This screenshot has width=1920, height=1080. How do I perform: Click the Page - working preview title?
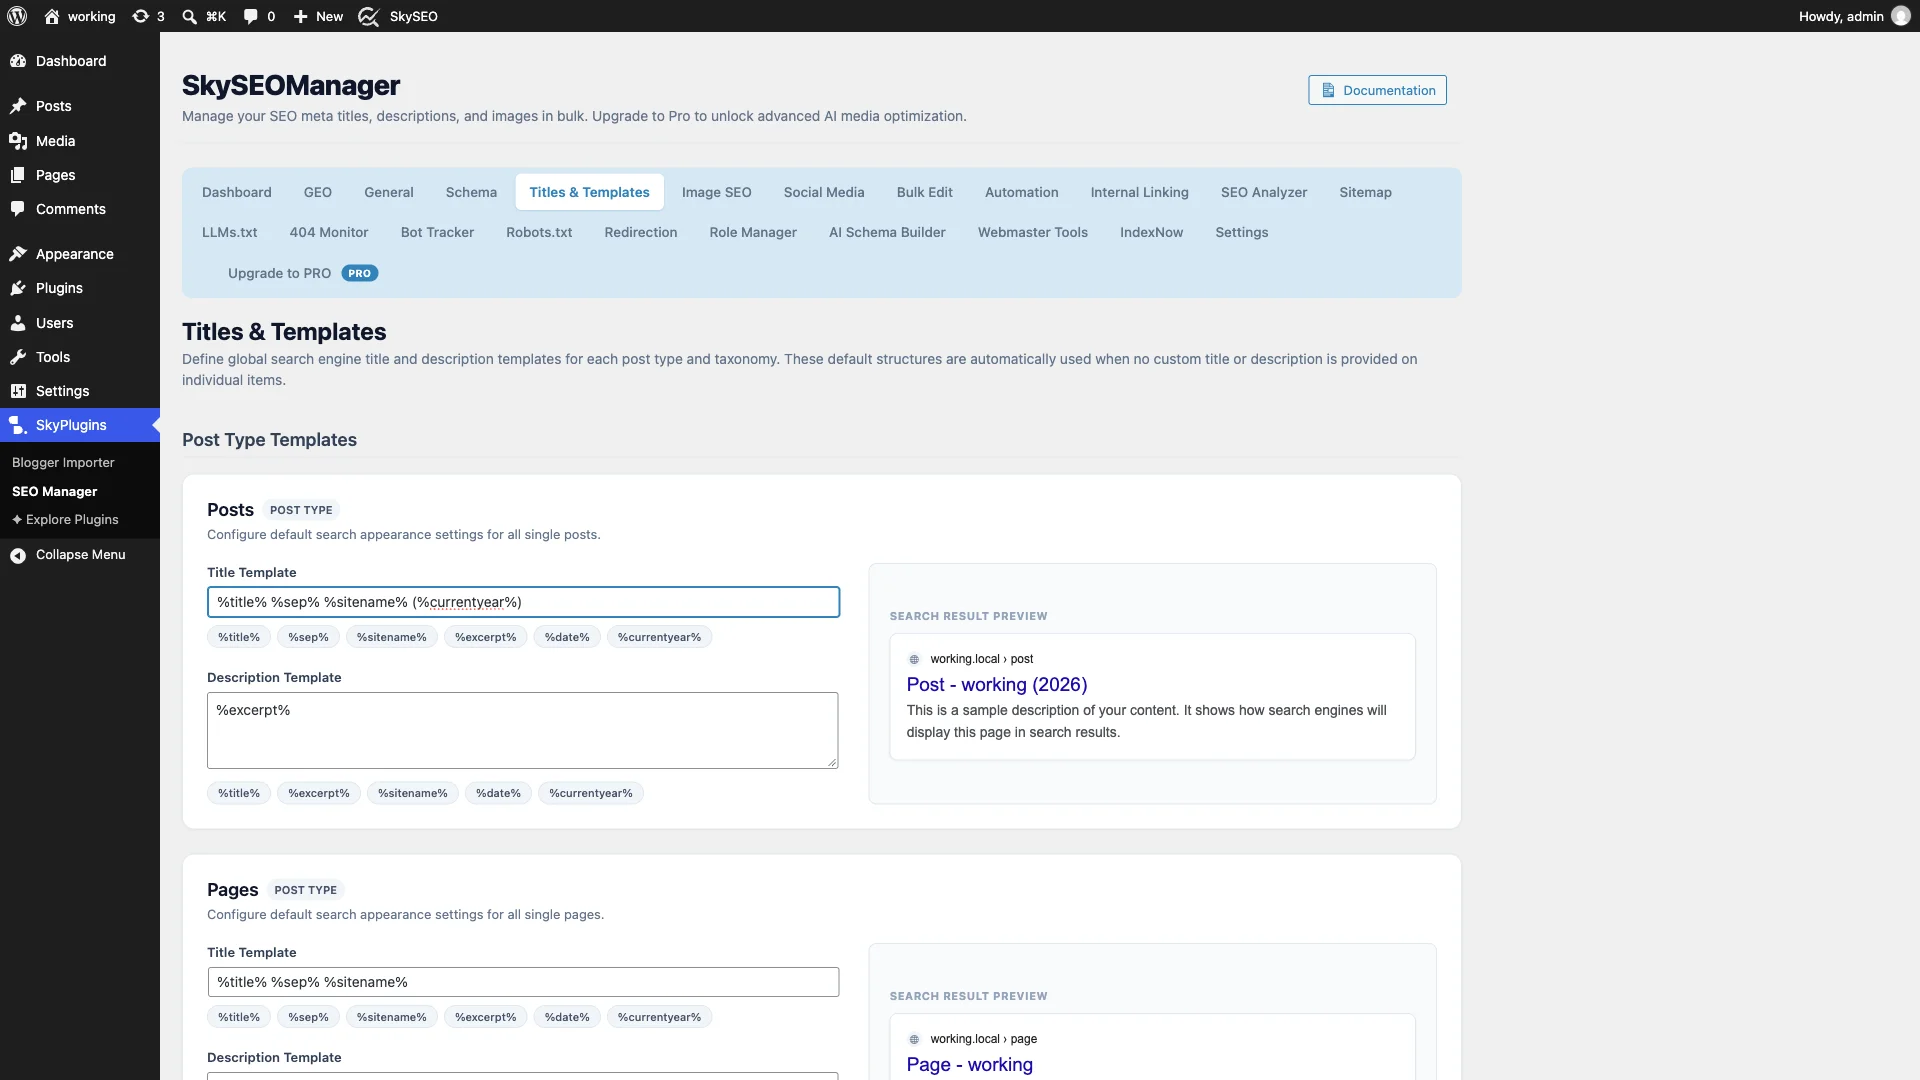(x=969, y=1065)
